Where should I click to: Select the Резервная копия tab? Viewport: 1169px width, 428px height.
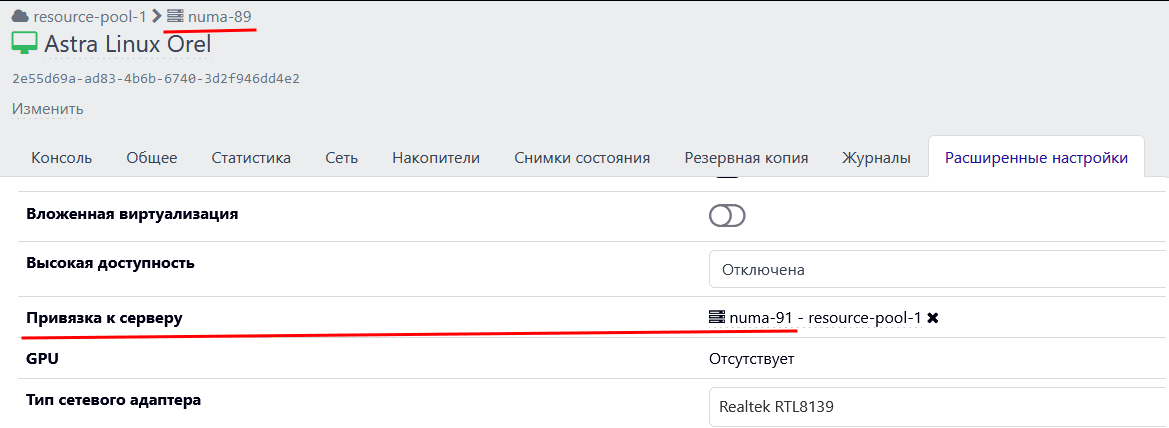(746, 158)
